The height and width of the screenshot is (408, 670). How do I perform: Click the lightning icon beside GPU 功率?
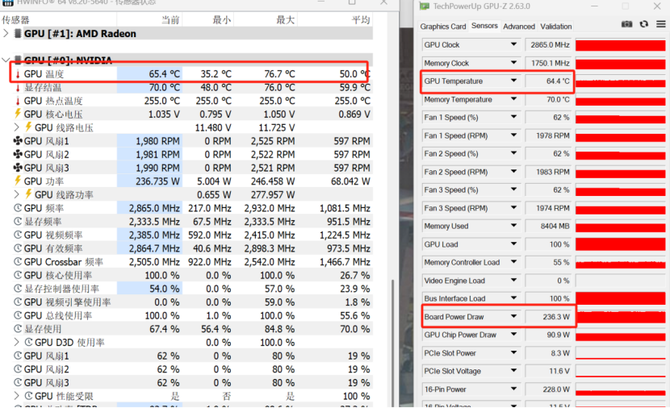click(x=18, y=181)
